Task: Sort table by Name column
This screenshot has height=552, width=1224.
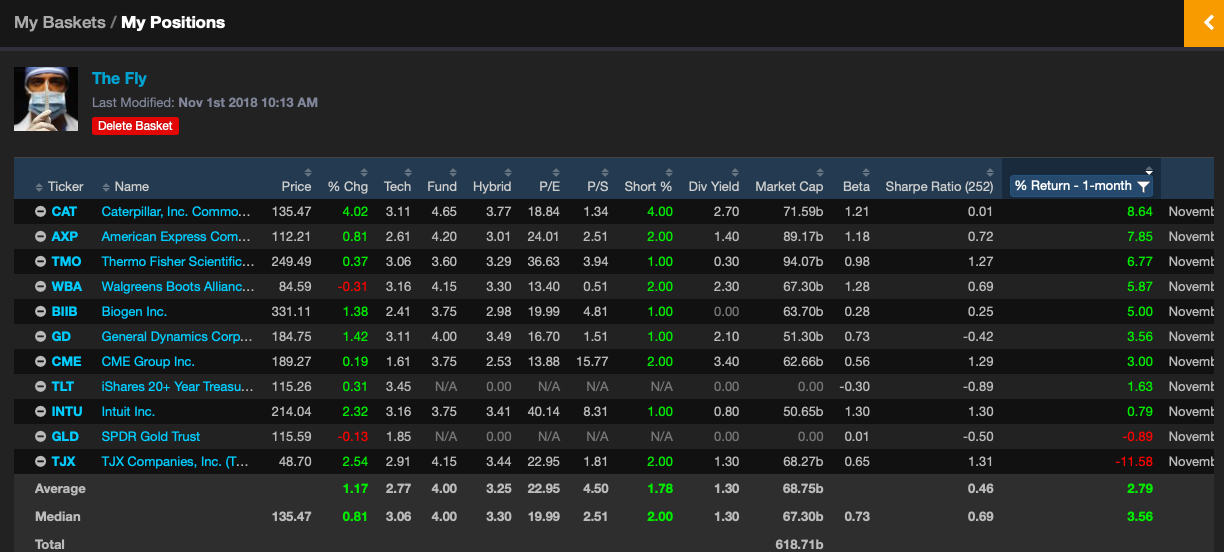Action: [x=126, y=186]
